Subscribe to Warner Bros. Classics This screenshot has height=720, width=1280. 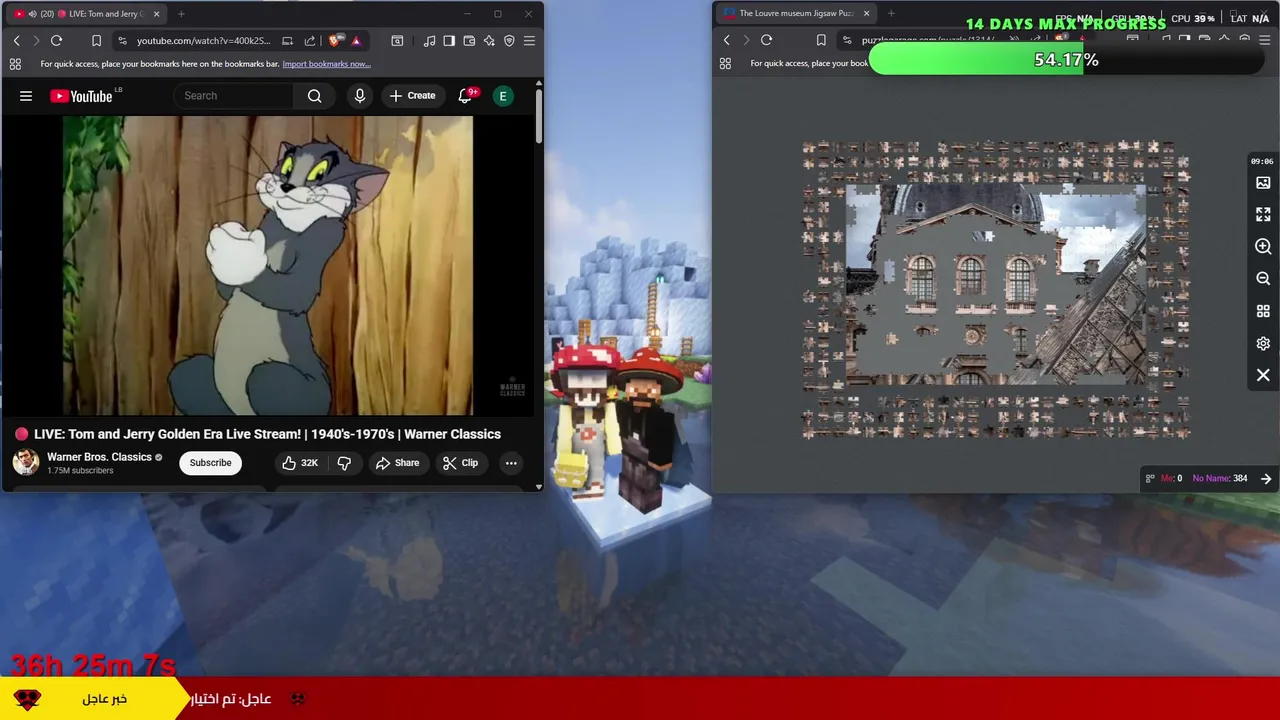210,463
